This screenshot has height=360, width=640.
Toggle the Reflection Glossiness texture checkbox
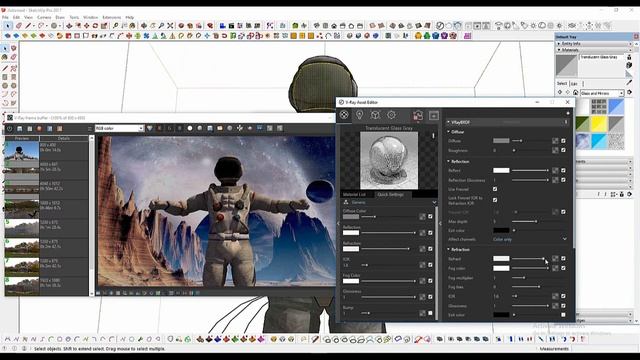pos(563,180)
